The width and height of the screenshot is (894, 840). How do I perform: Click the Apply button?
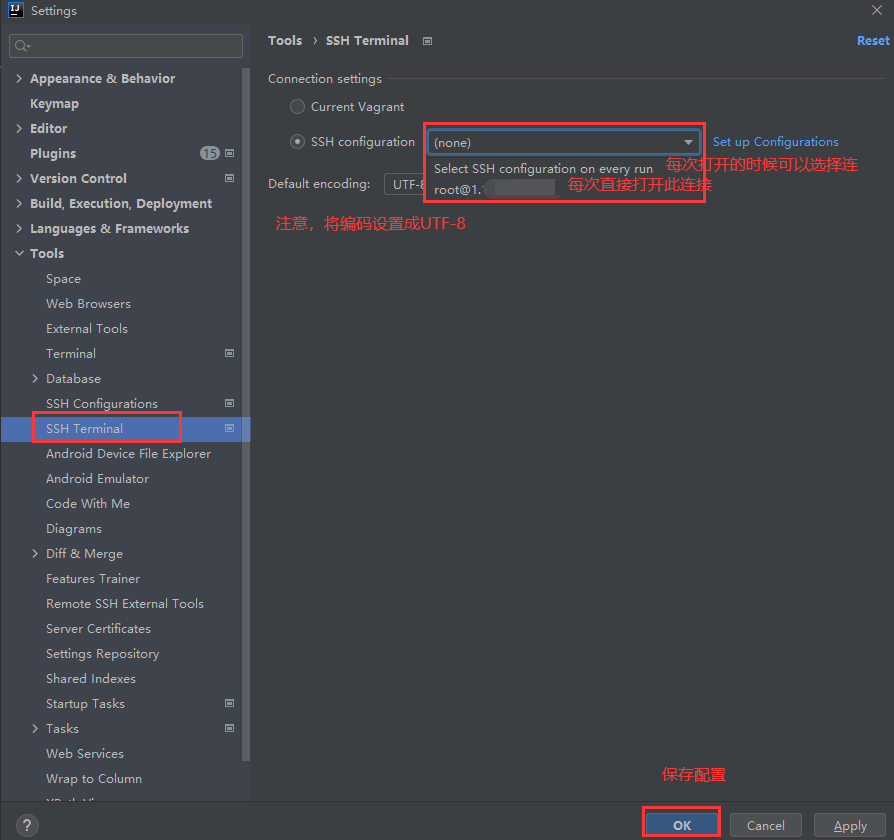point(850,825)
